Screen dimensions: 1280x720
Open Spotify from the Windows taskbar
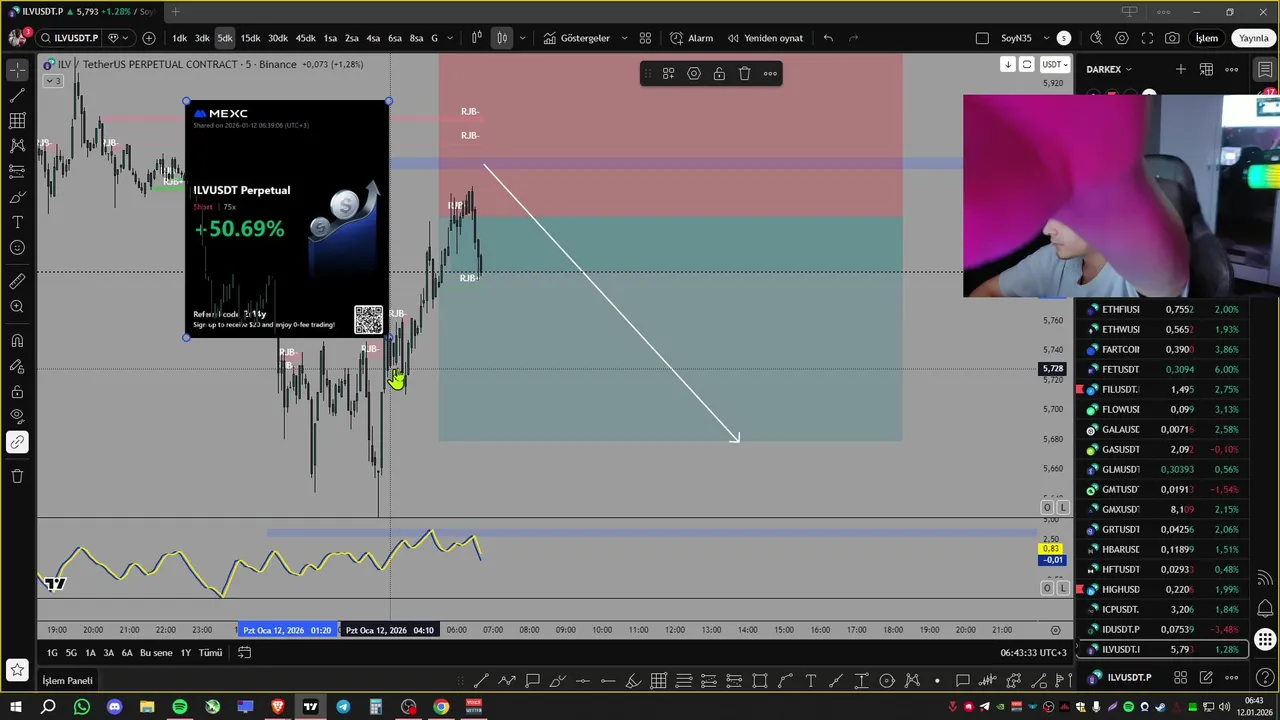180,707
